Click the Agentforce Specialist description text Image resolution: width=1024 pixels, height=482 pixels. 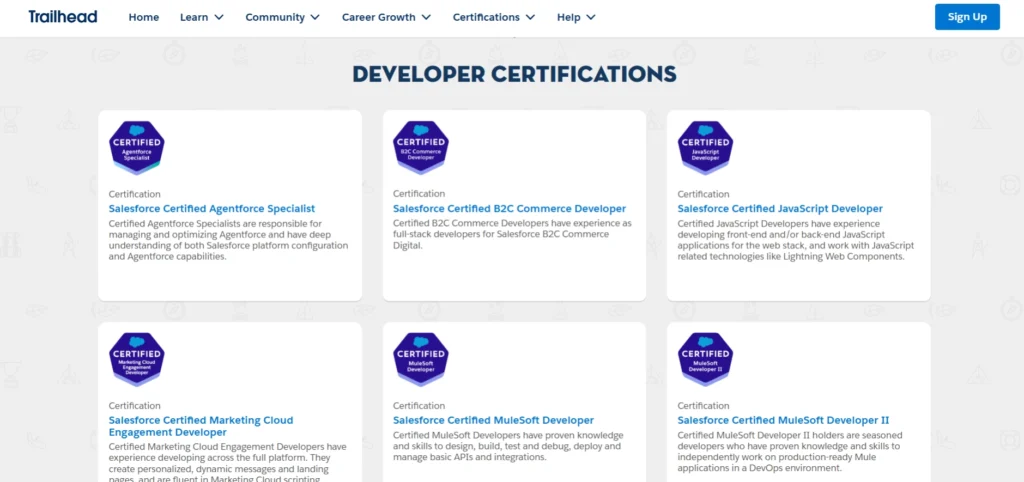pyautogui.click(x=229, y=240)
